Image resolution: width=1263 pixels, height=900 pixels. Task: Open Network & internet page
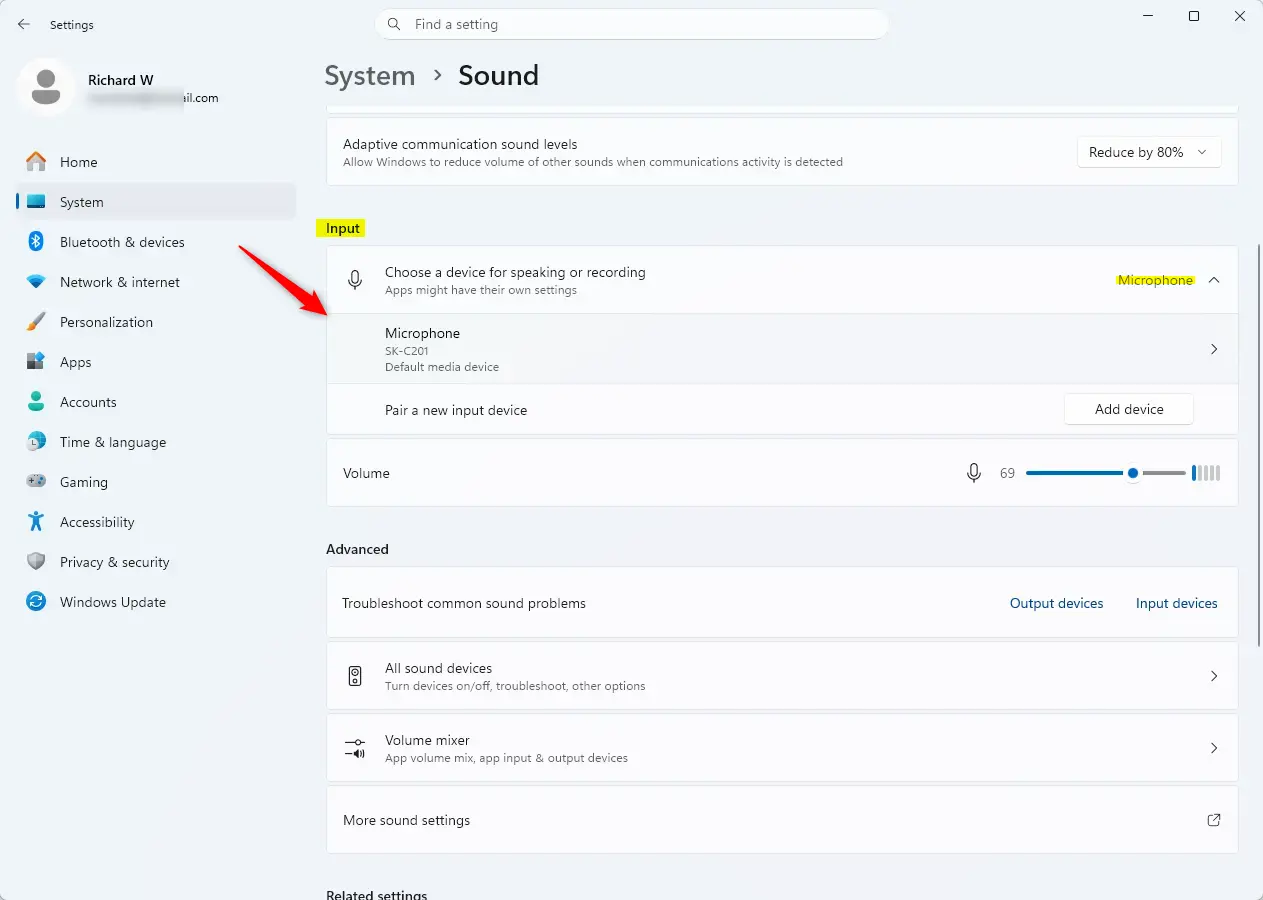tap(156, 282)
